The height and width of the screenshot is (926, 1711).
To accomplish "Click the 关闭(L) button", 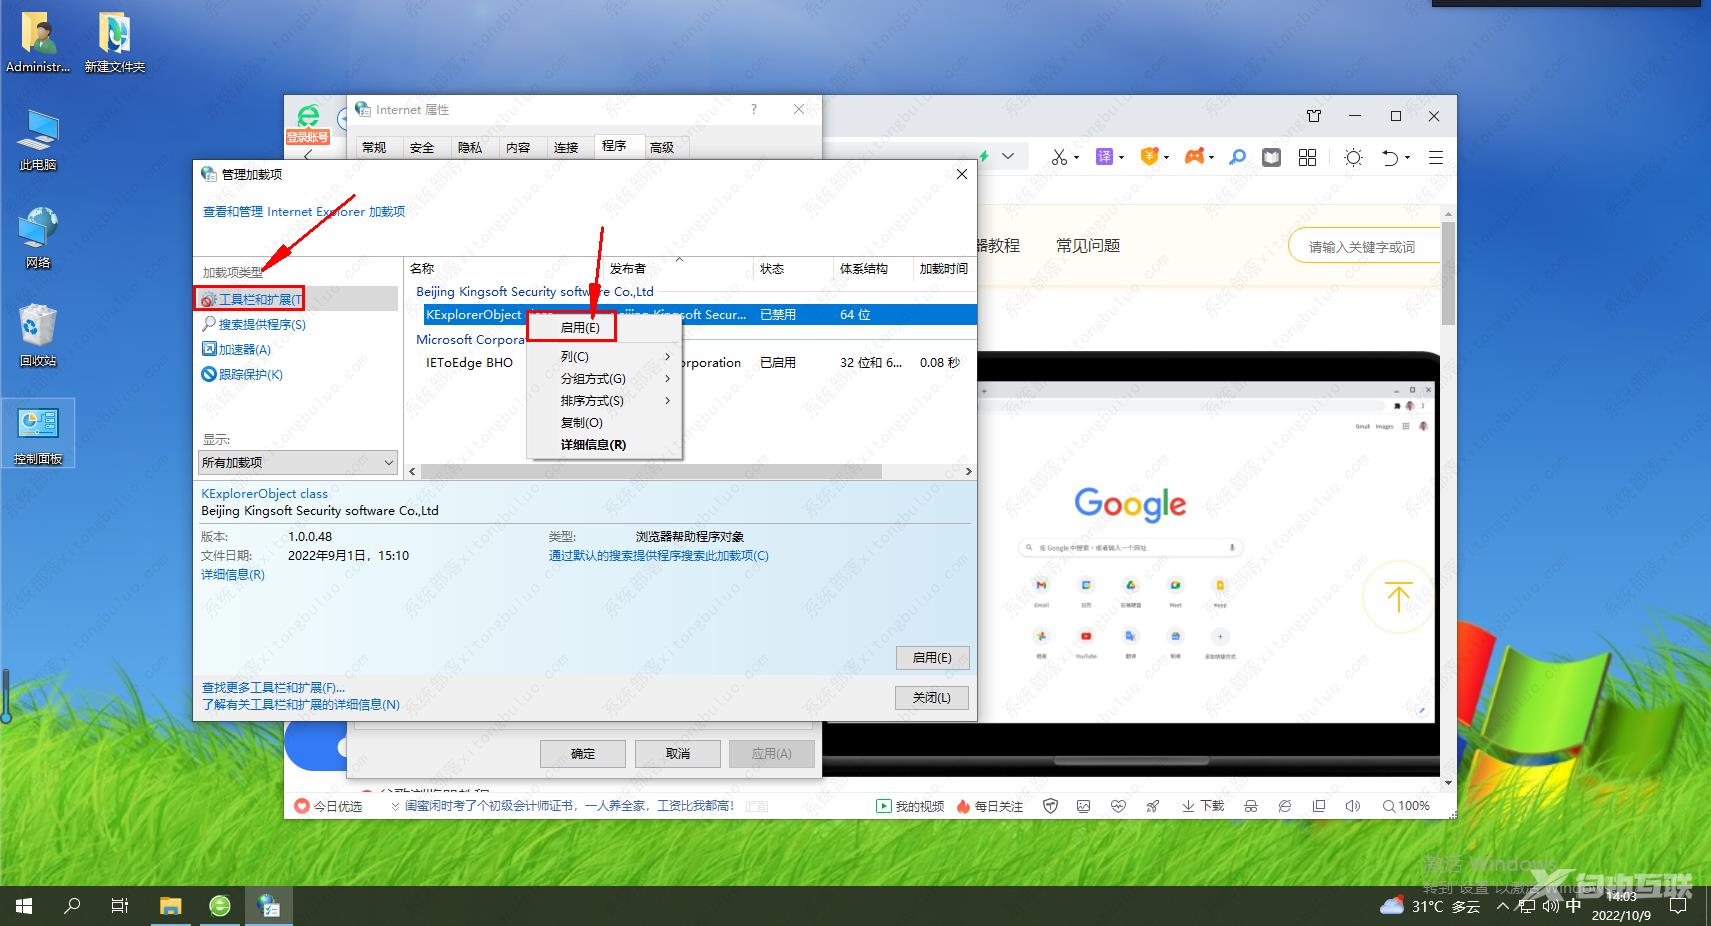I will point(932,697).
